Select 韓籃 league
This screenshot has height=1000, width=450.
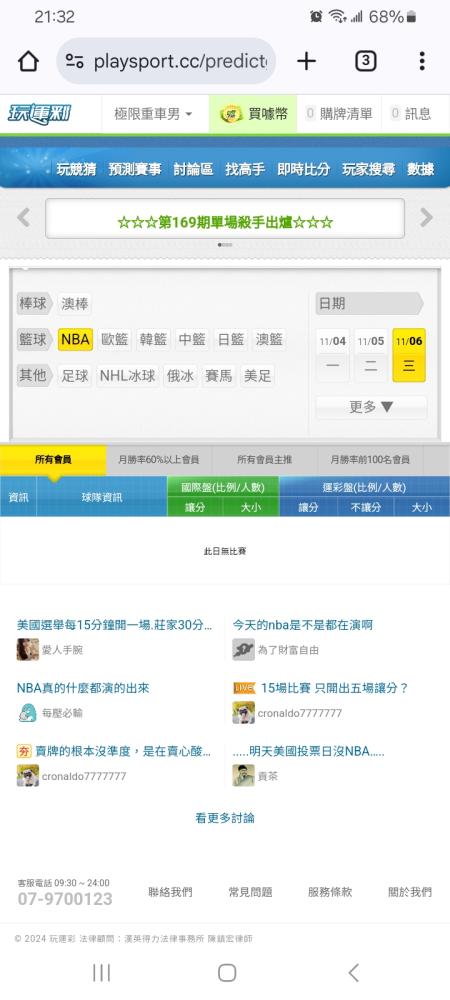pos(153,339)
